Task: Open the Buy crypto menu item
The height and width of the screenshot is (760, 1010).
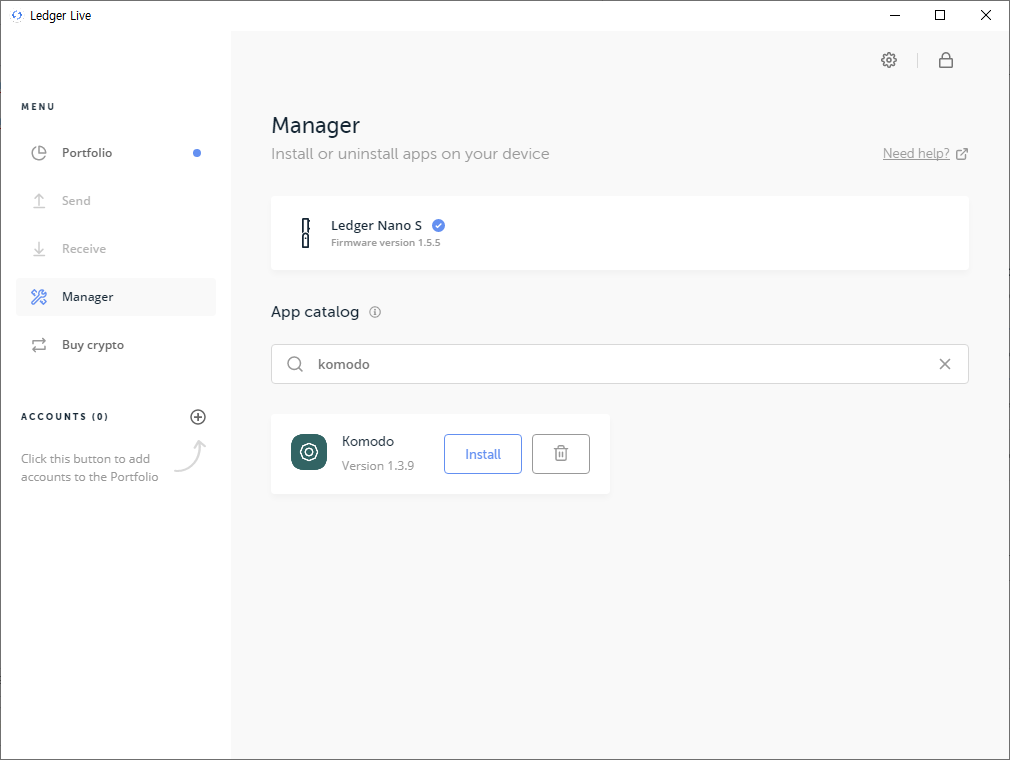Action: (x=116, y=345)
